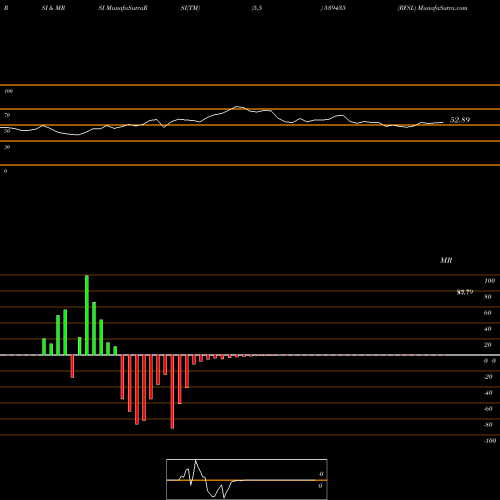
Task: Select the "SI(TM)" header text
Action: point(190,8)
